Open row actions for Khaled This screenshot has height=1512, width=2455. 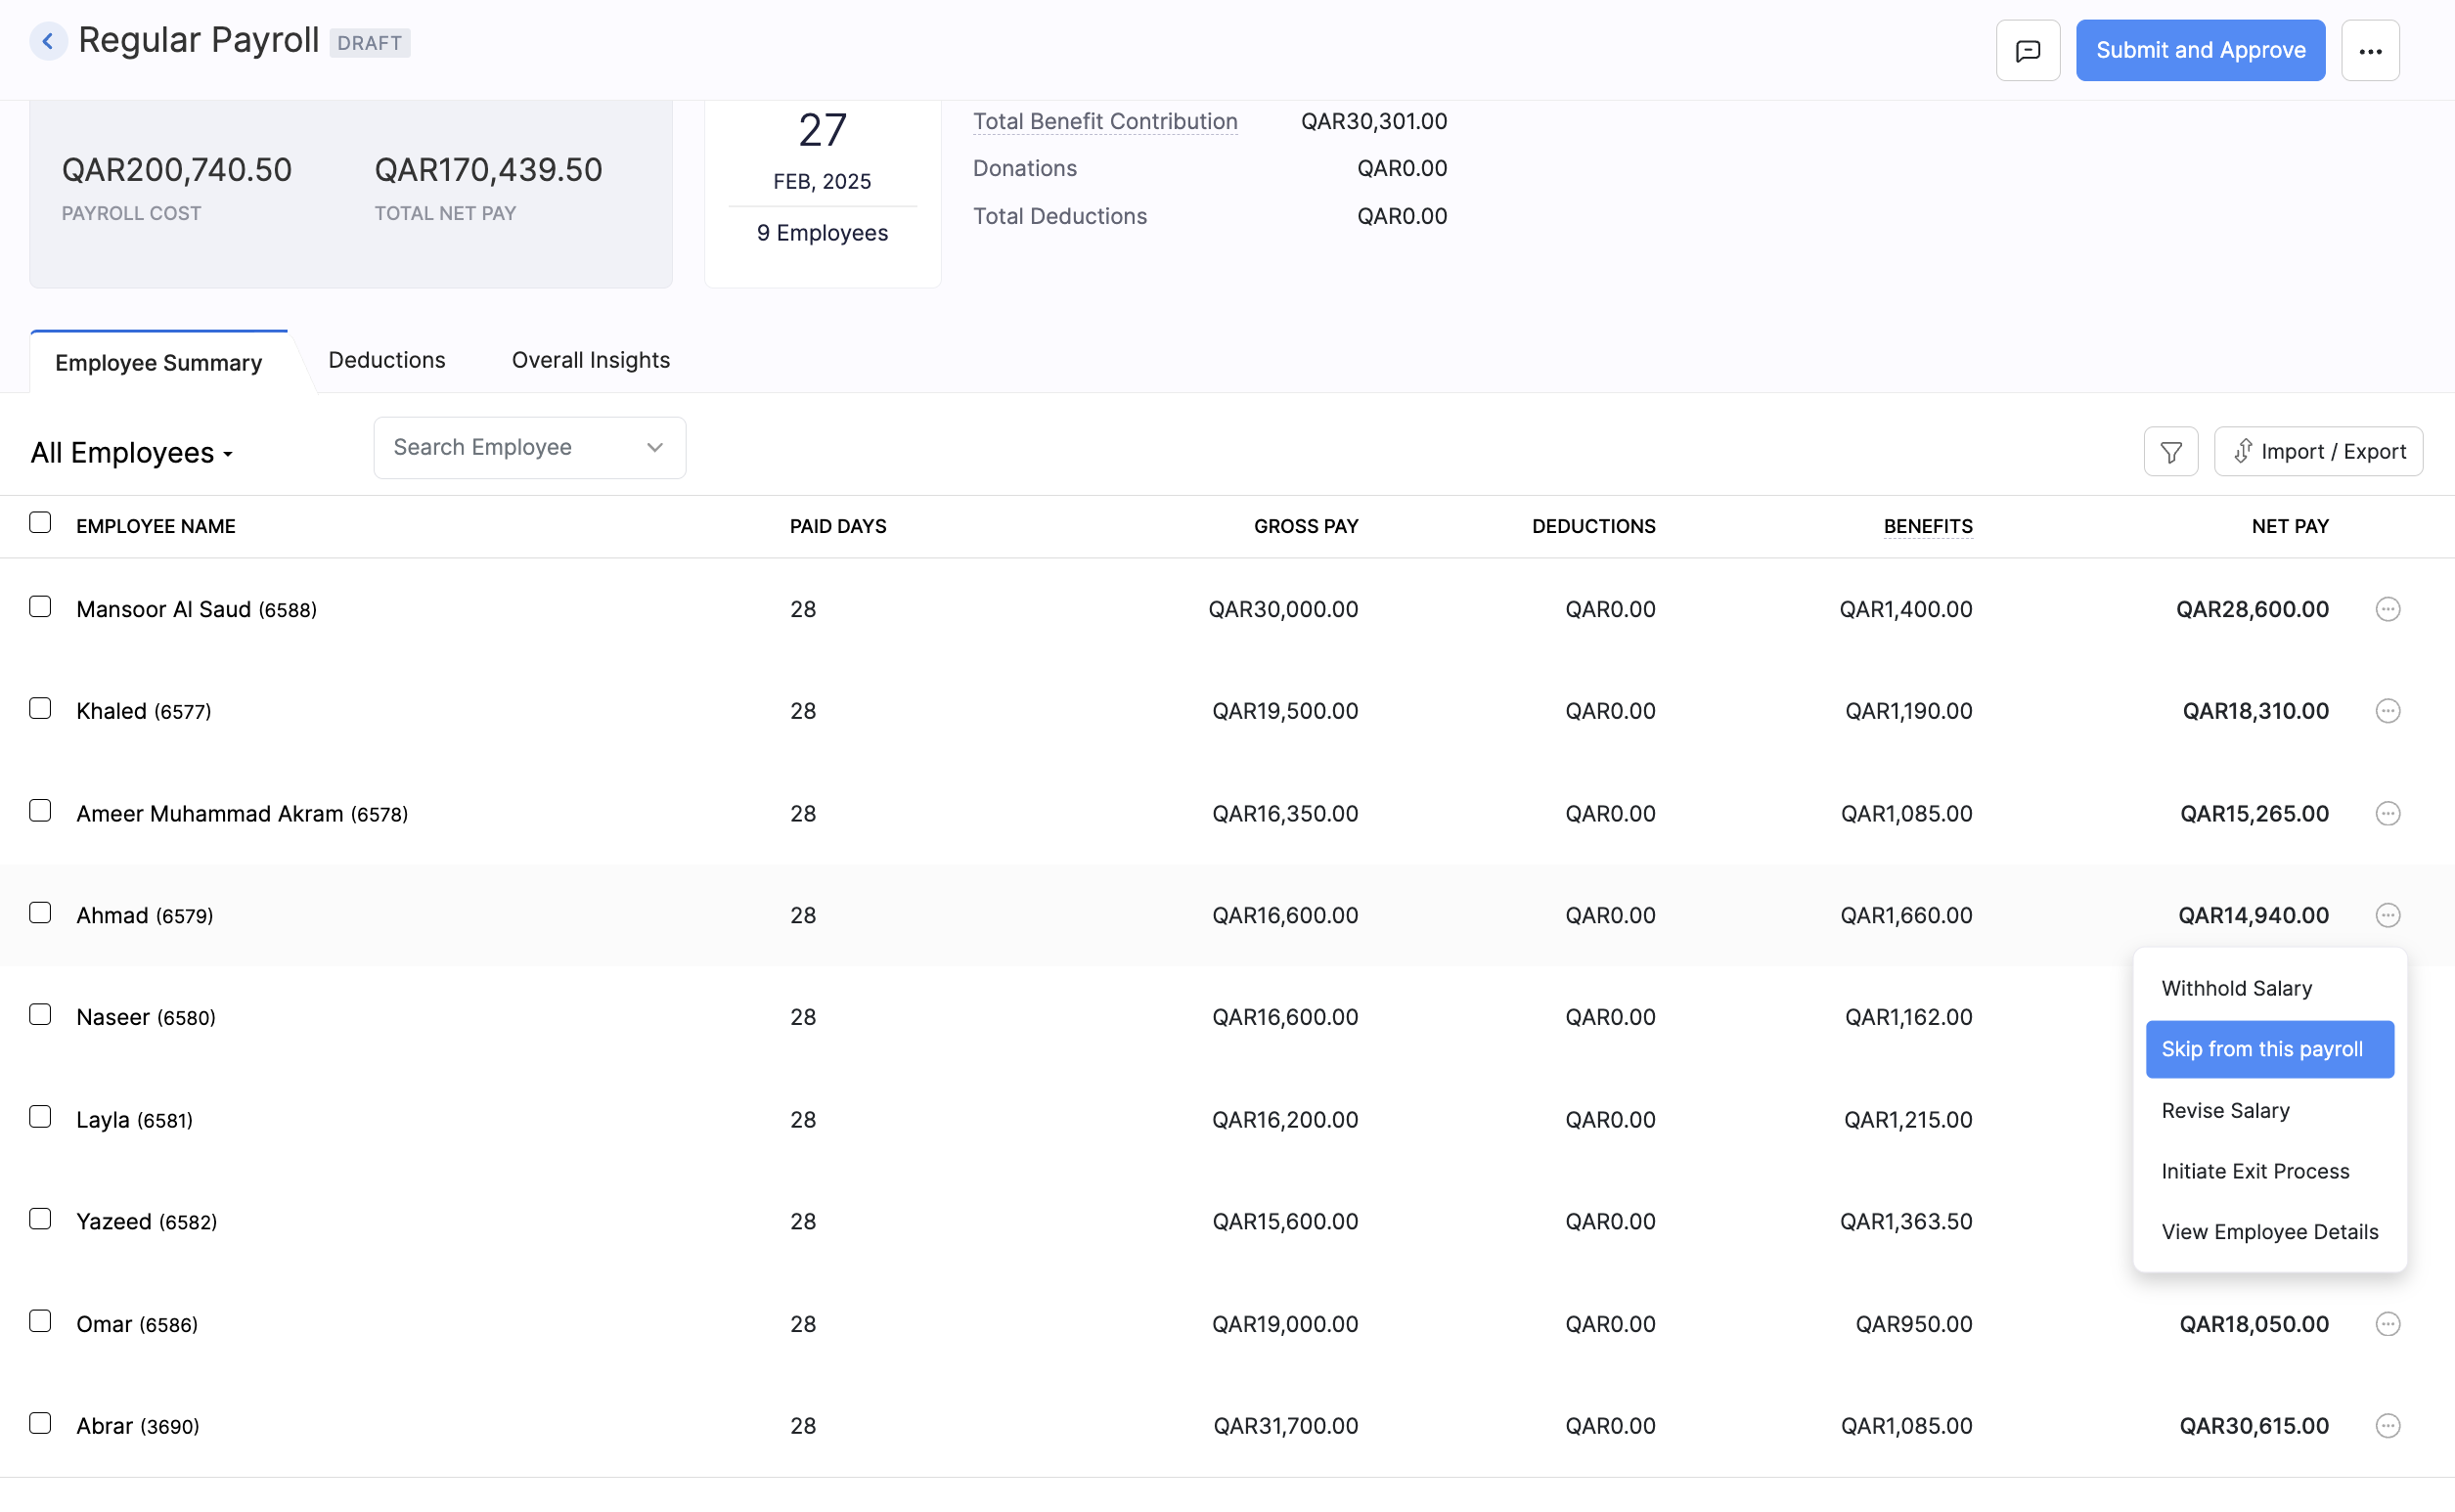coord(2388,711)
